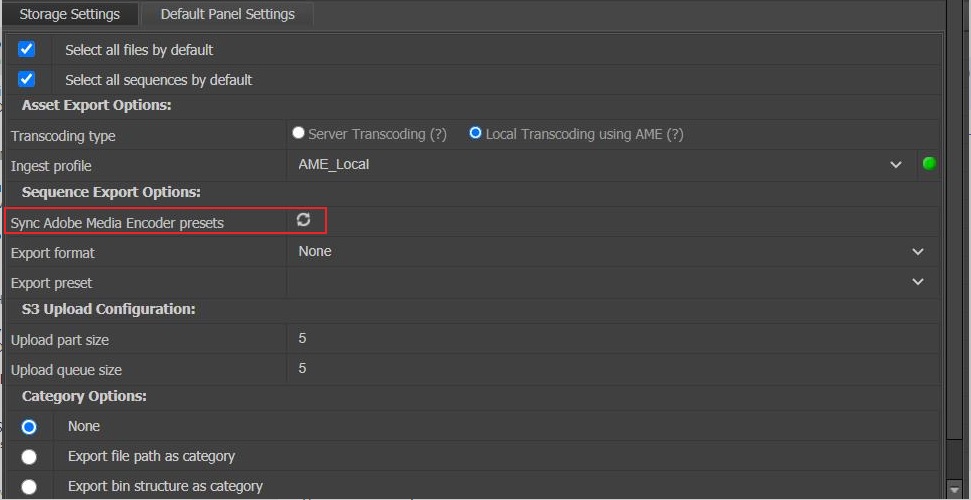Click the Sync Adobe Media Encoder presets refresh icon
The image size is (971, 500).
[x=303, y=219]
